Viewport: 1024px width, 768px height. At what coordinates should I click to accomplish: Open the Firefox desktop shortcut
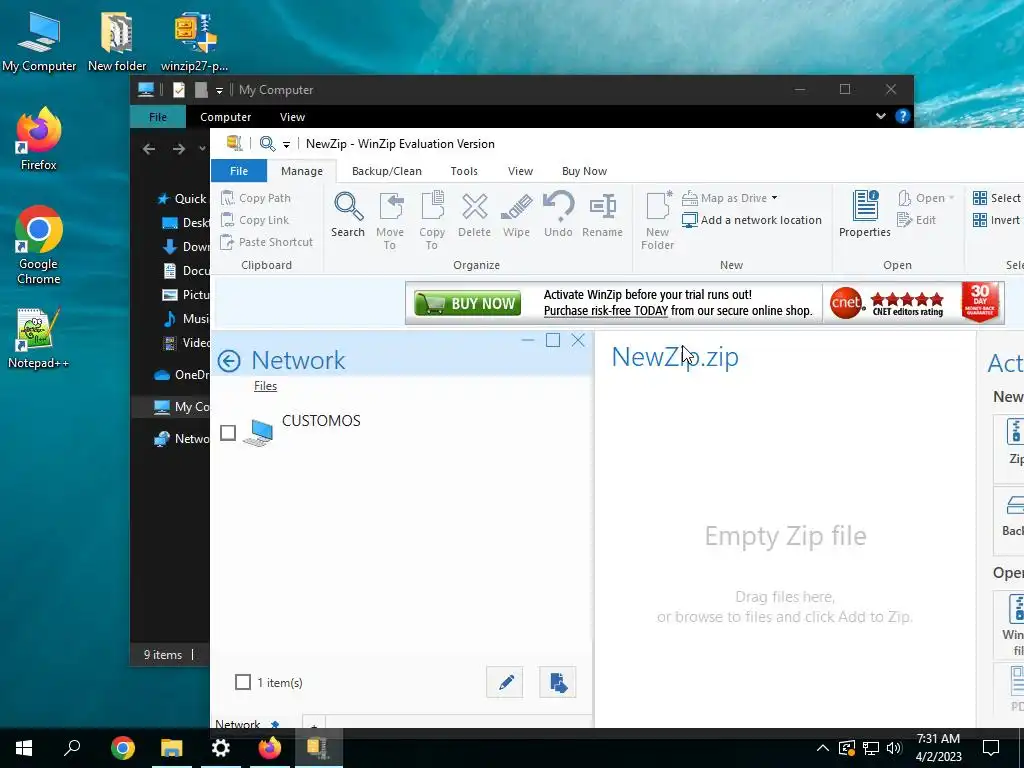(x=39, y=140)
